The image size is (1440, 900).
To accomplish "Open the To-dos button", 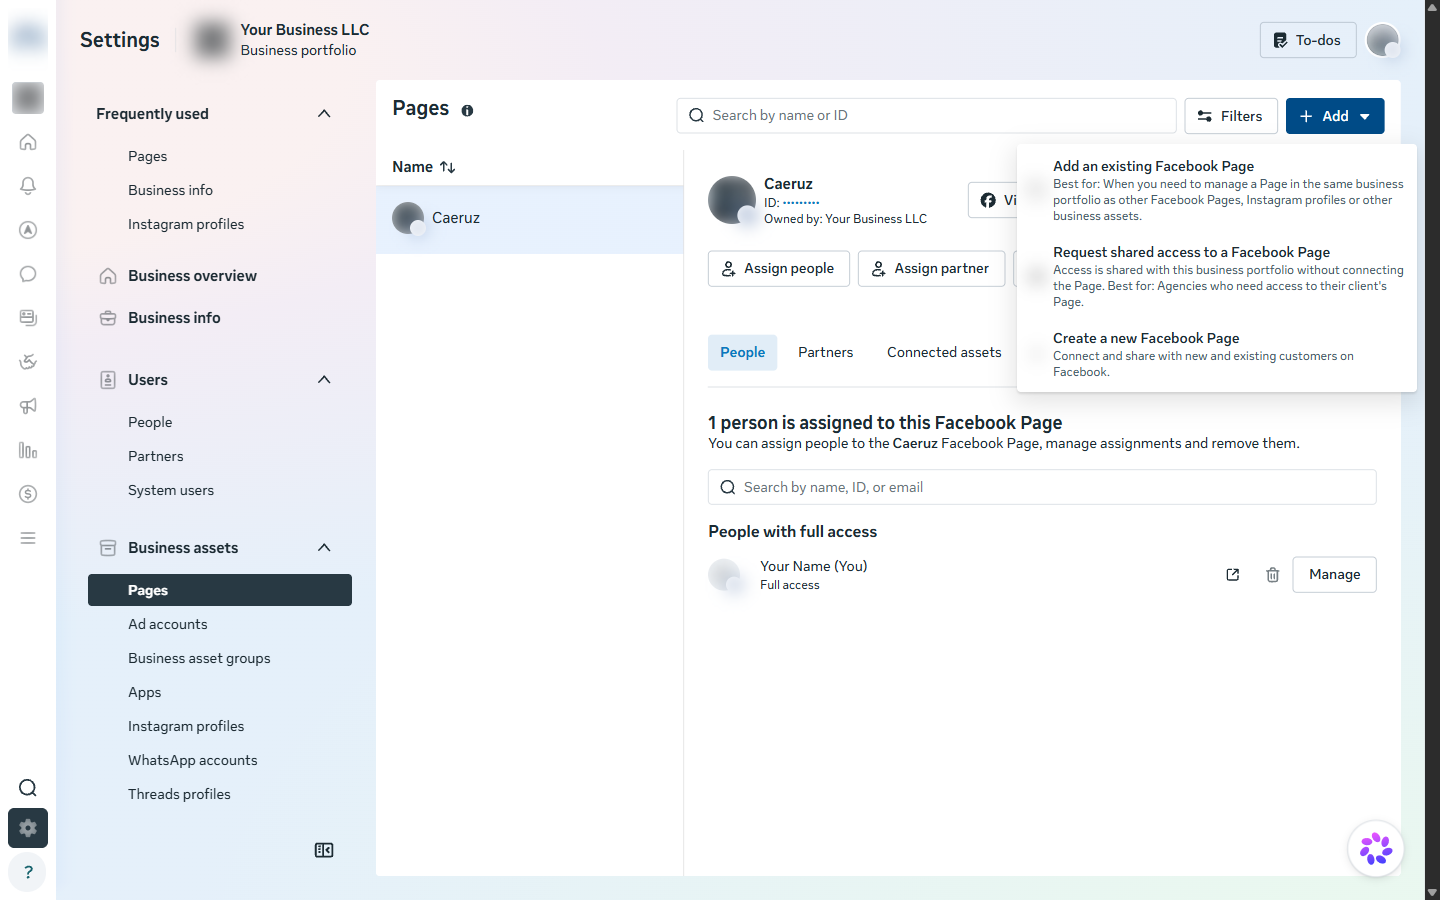I will click(x=1308, y=40).
